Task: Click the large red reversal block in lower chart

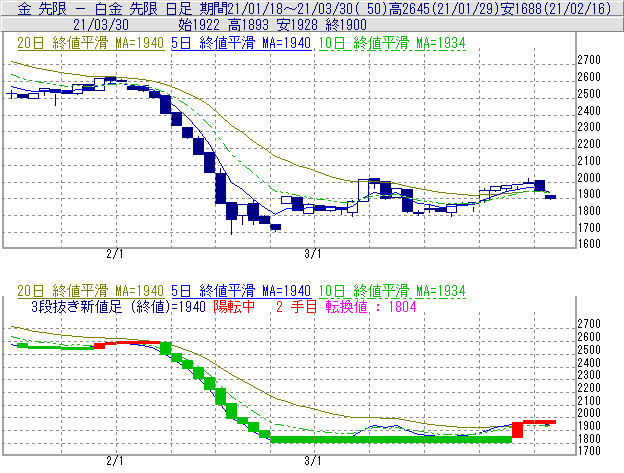Action: [x=517, y=430]
